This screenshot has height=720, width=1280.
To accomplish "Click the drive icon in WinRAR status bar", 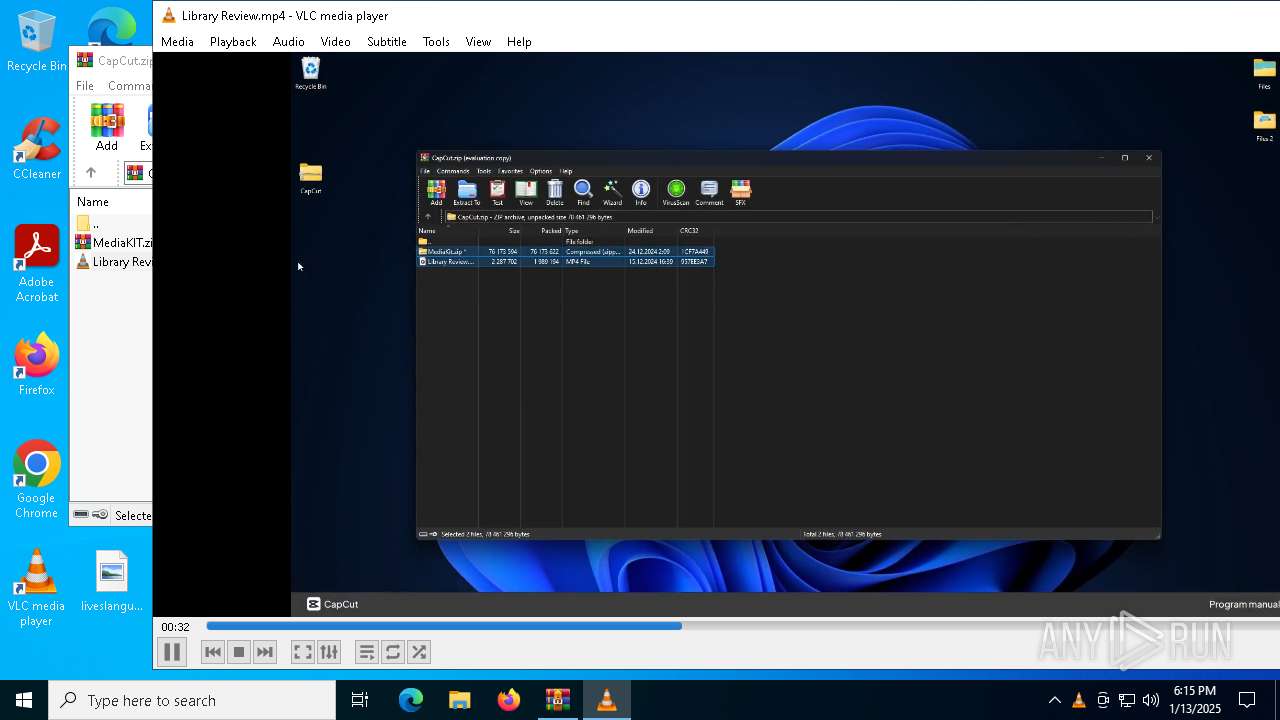I will pyautogui.click(x=81, y=515).
